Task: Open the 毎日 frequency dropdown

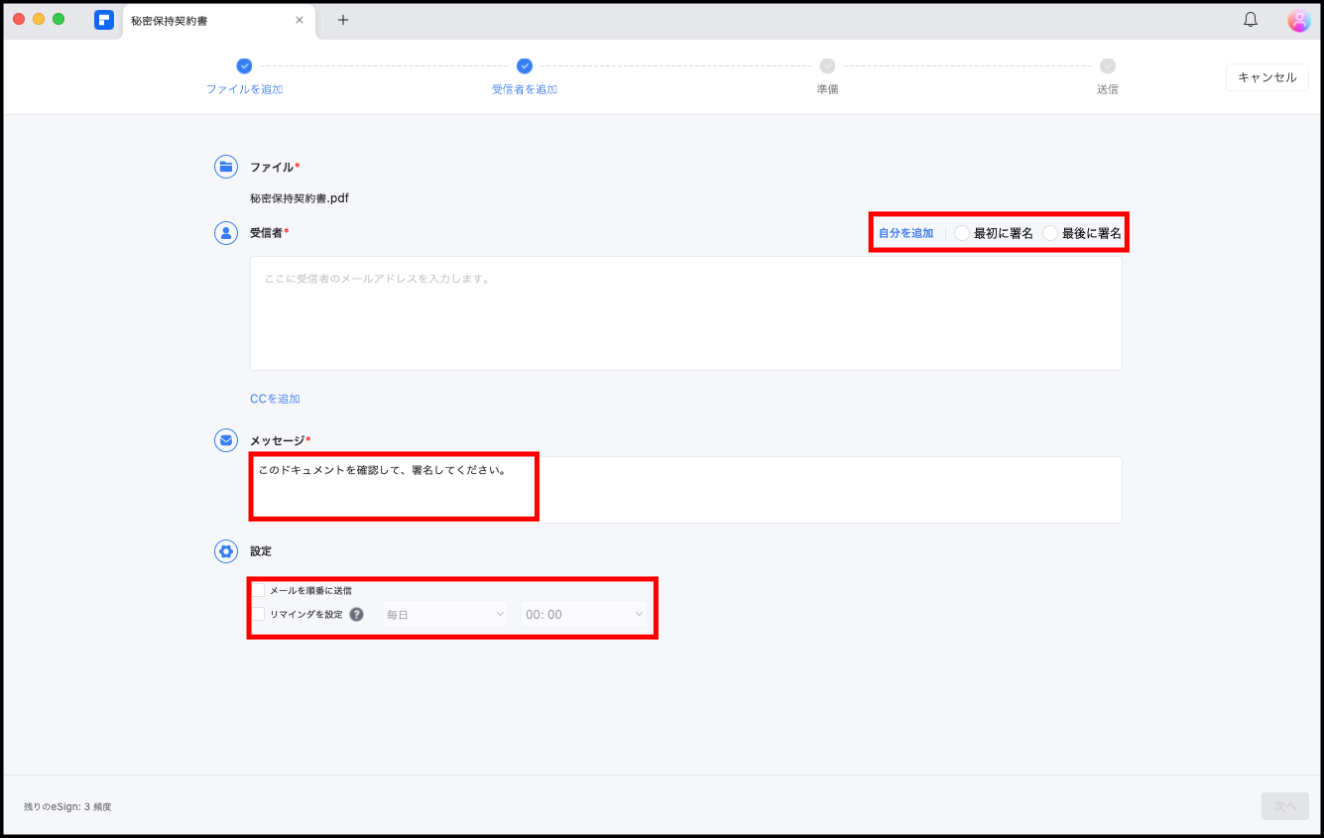Action: click(x=444, y=614)
